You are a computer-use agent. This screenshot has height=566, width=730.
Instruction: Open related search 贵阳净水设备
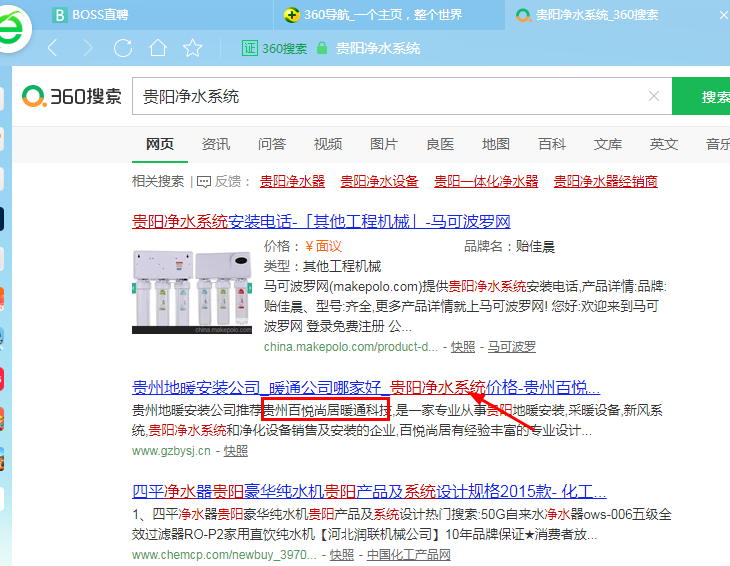(379, 181)
